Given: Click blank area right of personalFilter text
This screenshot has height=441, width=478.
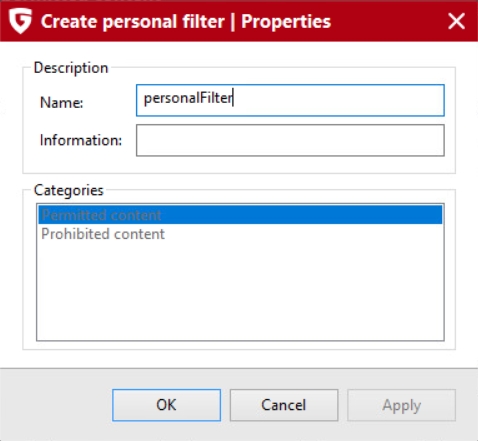Looking at the screenshot, I should pyautogui.click(x=337, y=100).
